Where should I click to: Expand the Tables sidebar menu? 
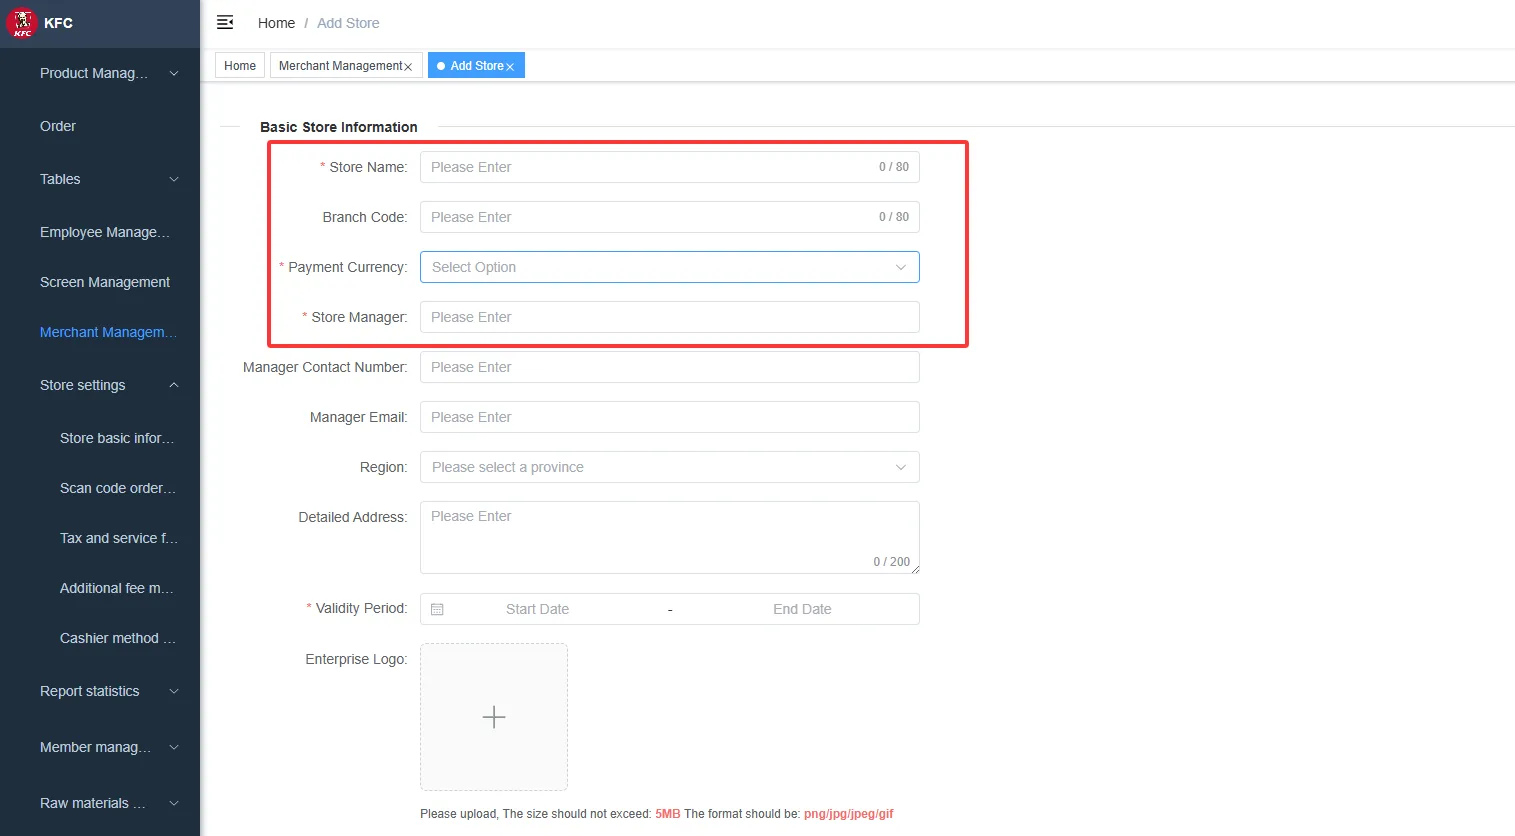point(100,179)
